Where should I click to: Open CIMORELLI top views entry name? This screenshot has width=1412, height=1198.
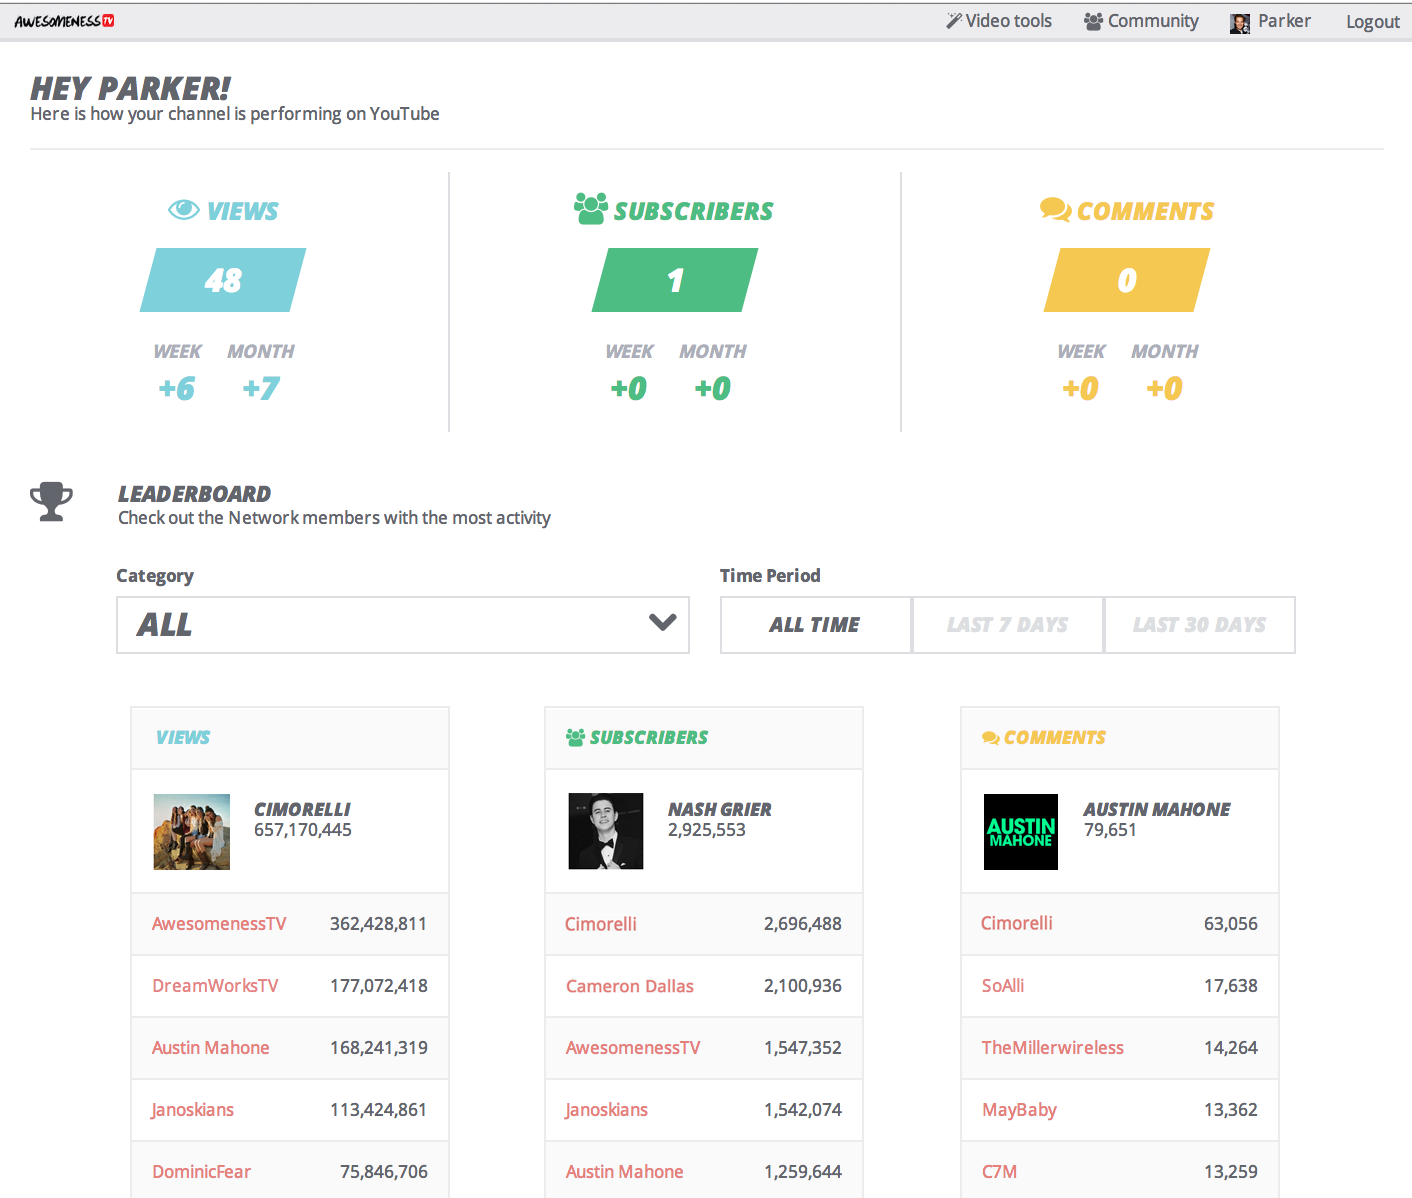tap(302, 809)
